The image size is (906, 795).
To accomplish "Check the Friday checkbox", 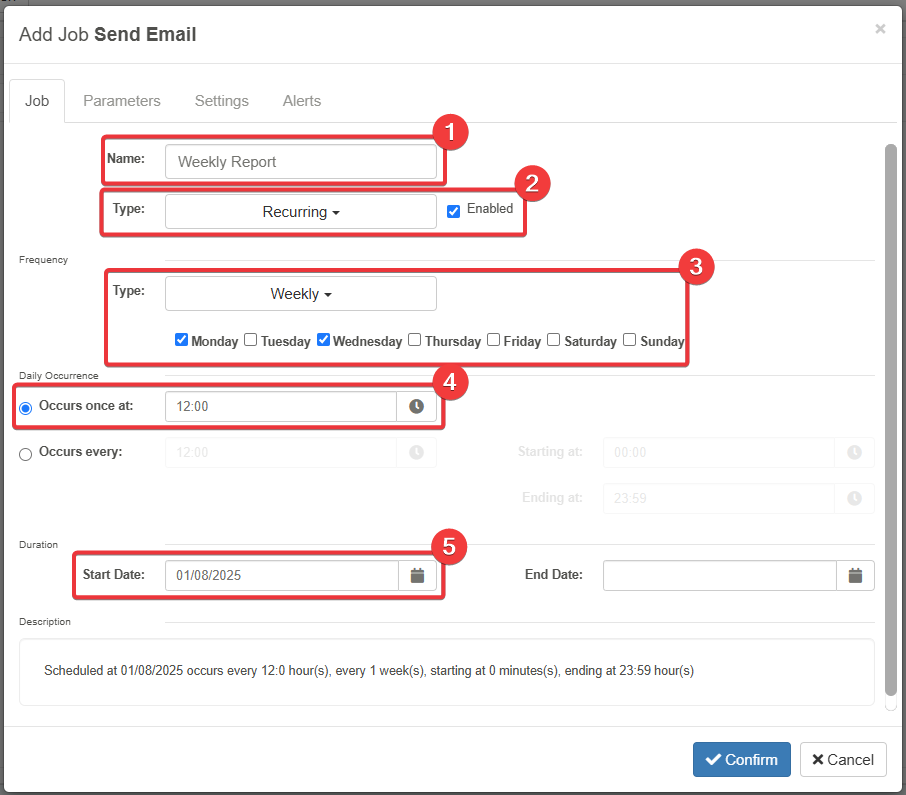I will point(493,340).
